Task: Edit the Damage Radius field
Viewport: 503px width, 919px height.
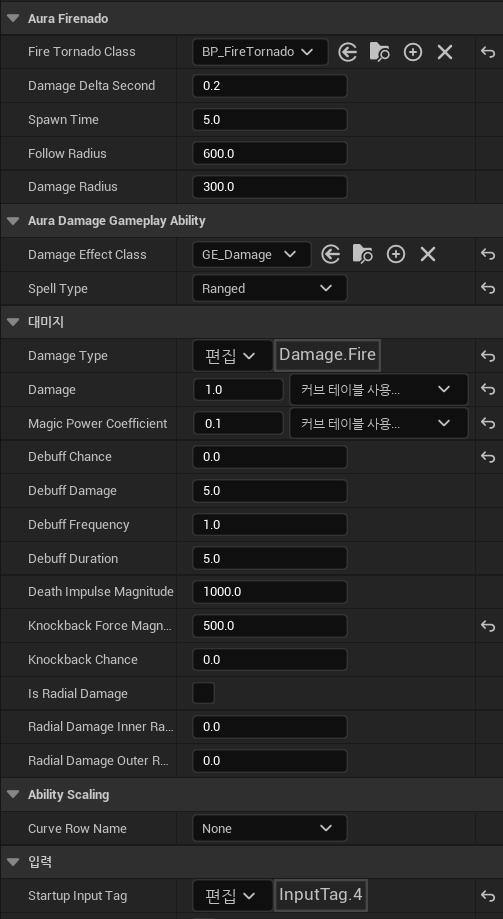Action: 270,187
